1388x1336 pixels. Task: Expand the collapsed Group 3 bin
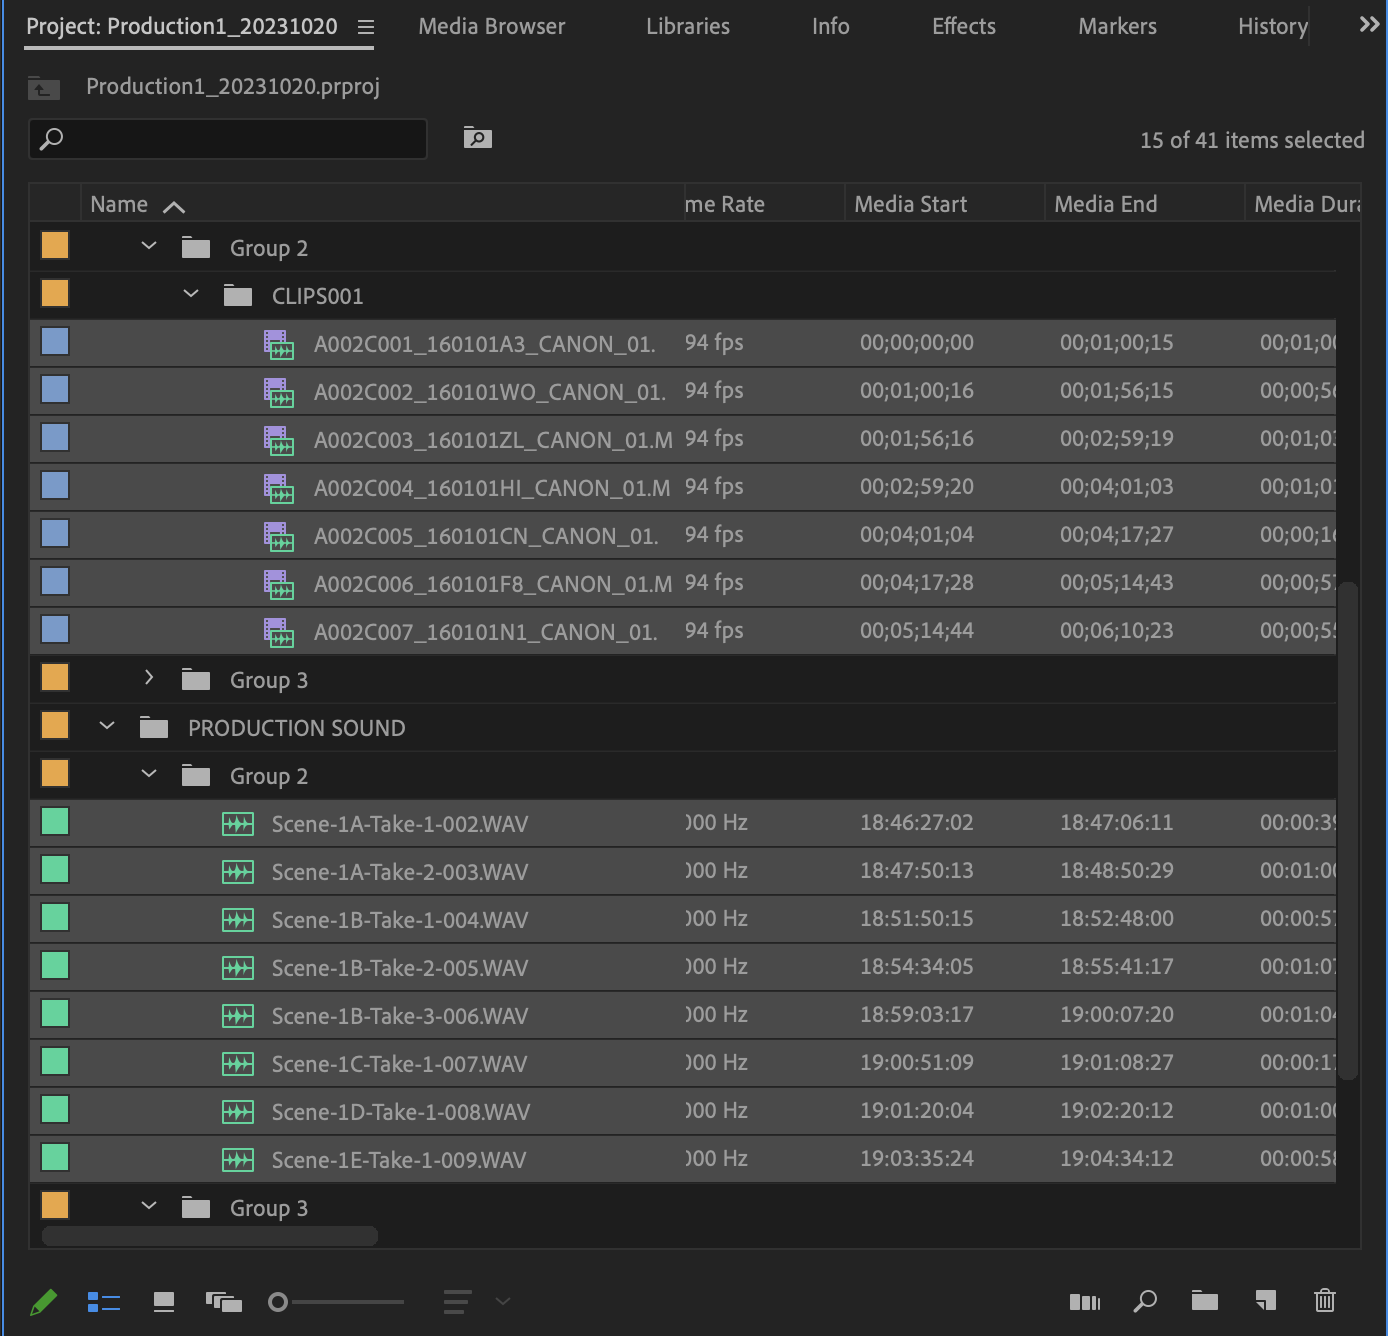point(149,678)
